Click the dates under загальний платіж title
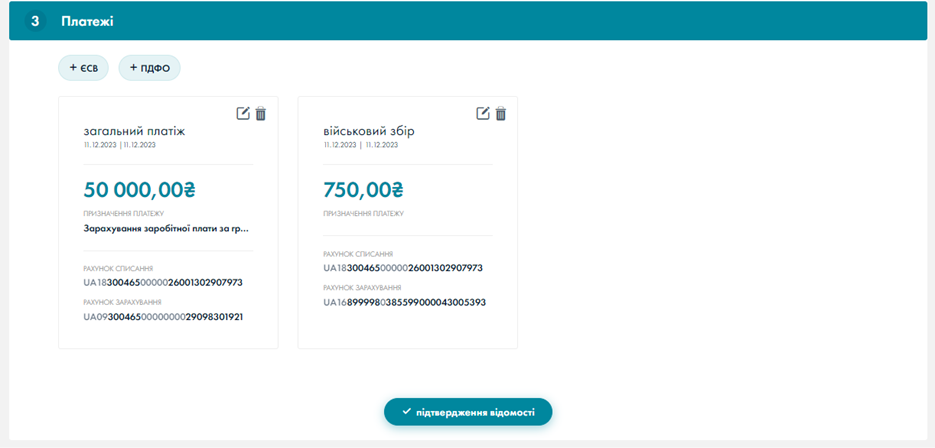 click(x=120, y=145)
